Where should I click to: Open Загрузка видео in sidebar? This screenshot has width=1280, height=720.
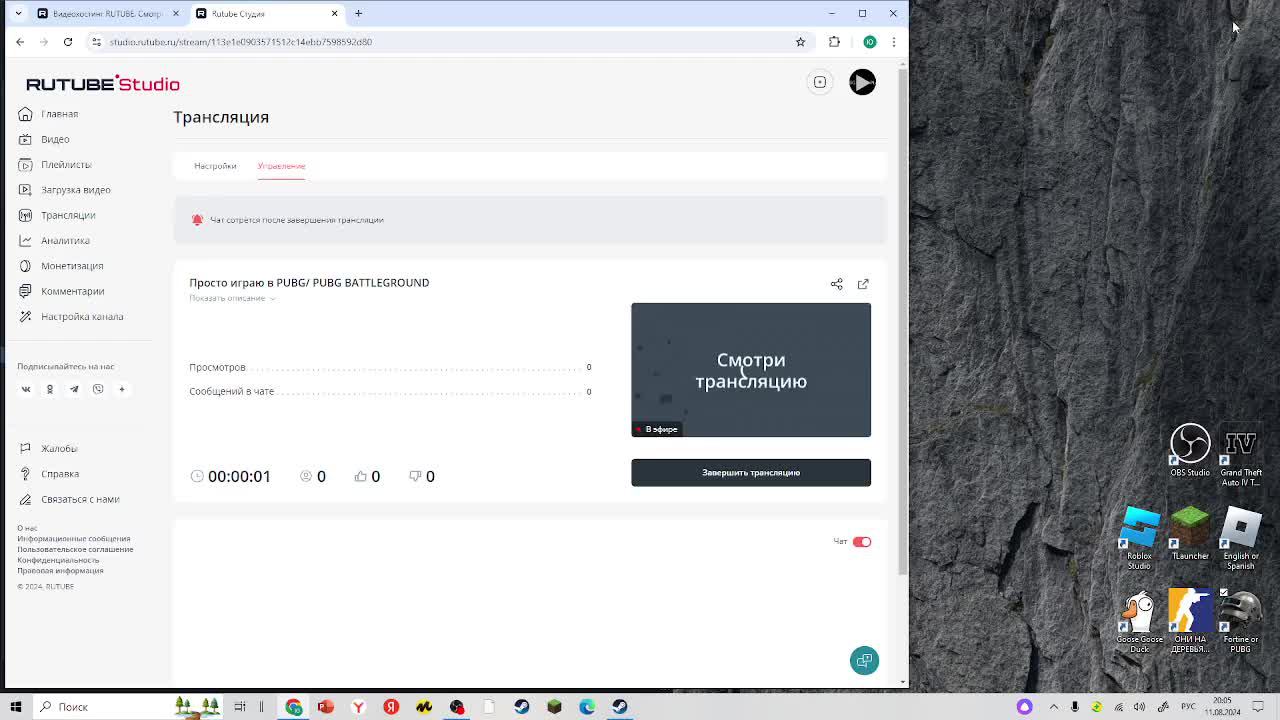[65, 190]
